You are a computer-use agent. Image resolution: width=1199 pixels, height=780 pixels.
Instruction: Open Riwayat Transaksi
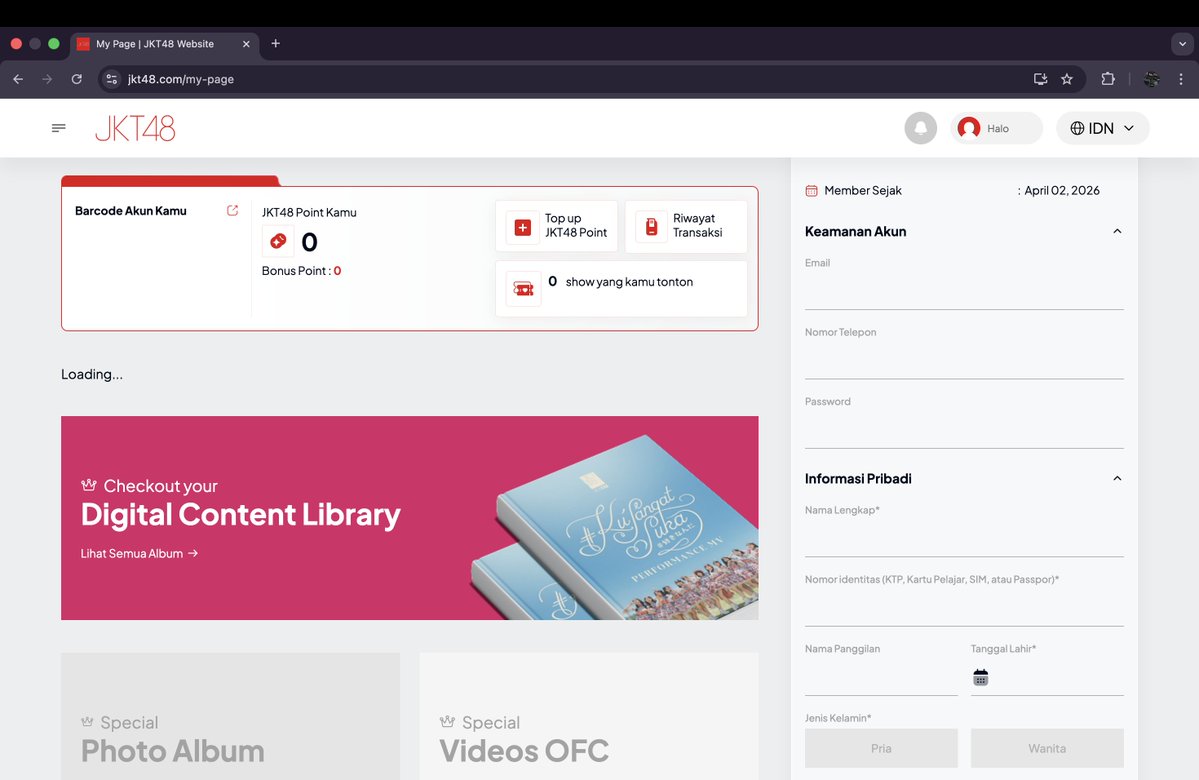686,226
